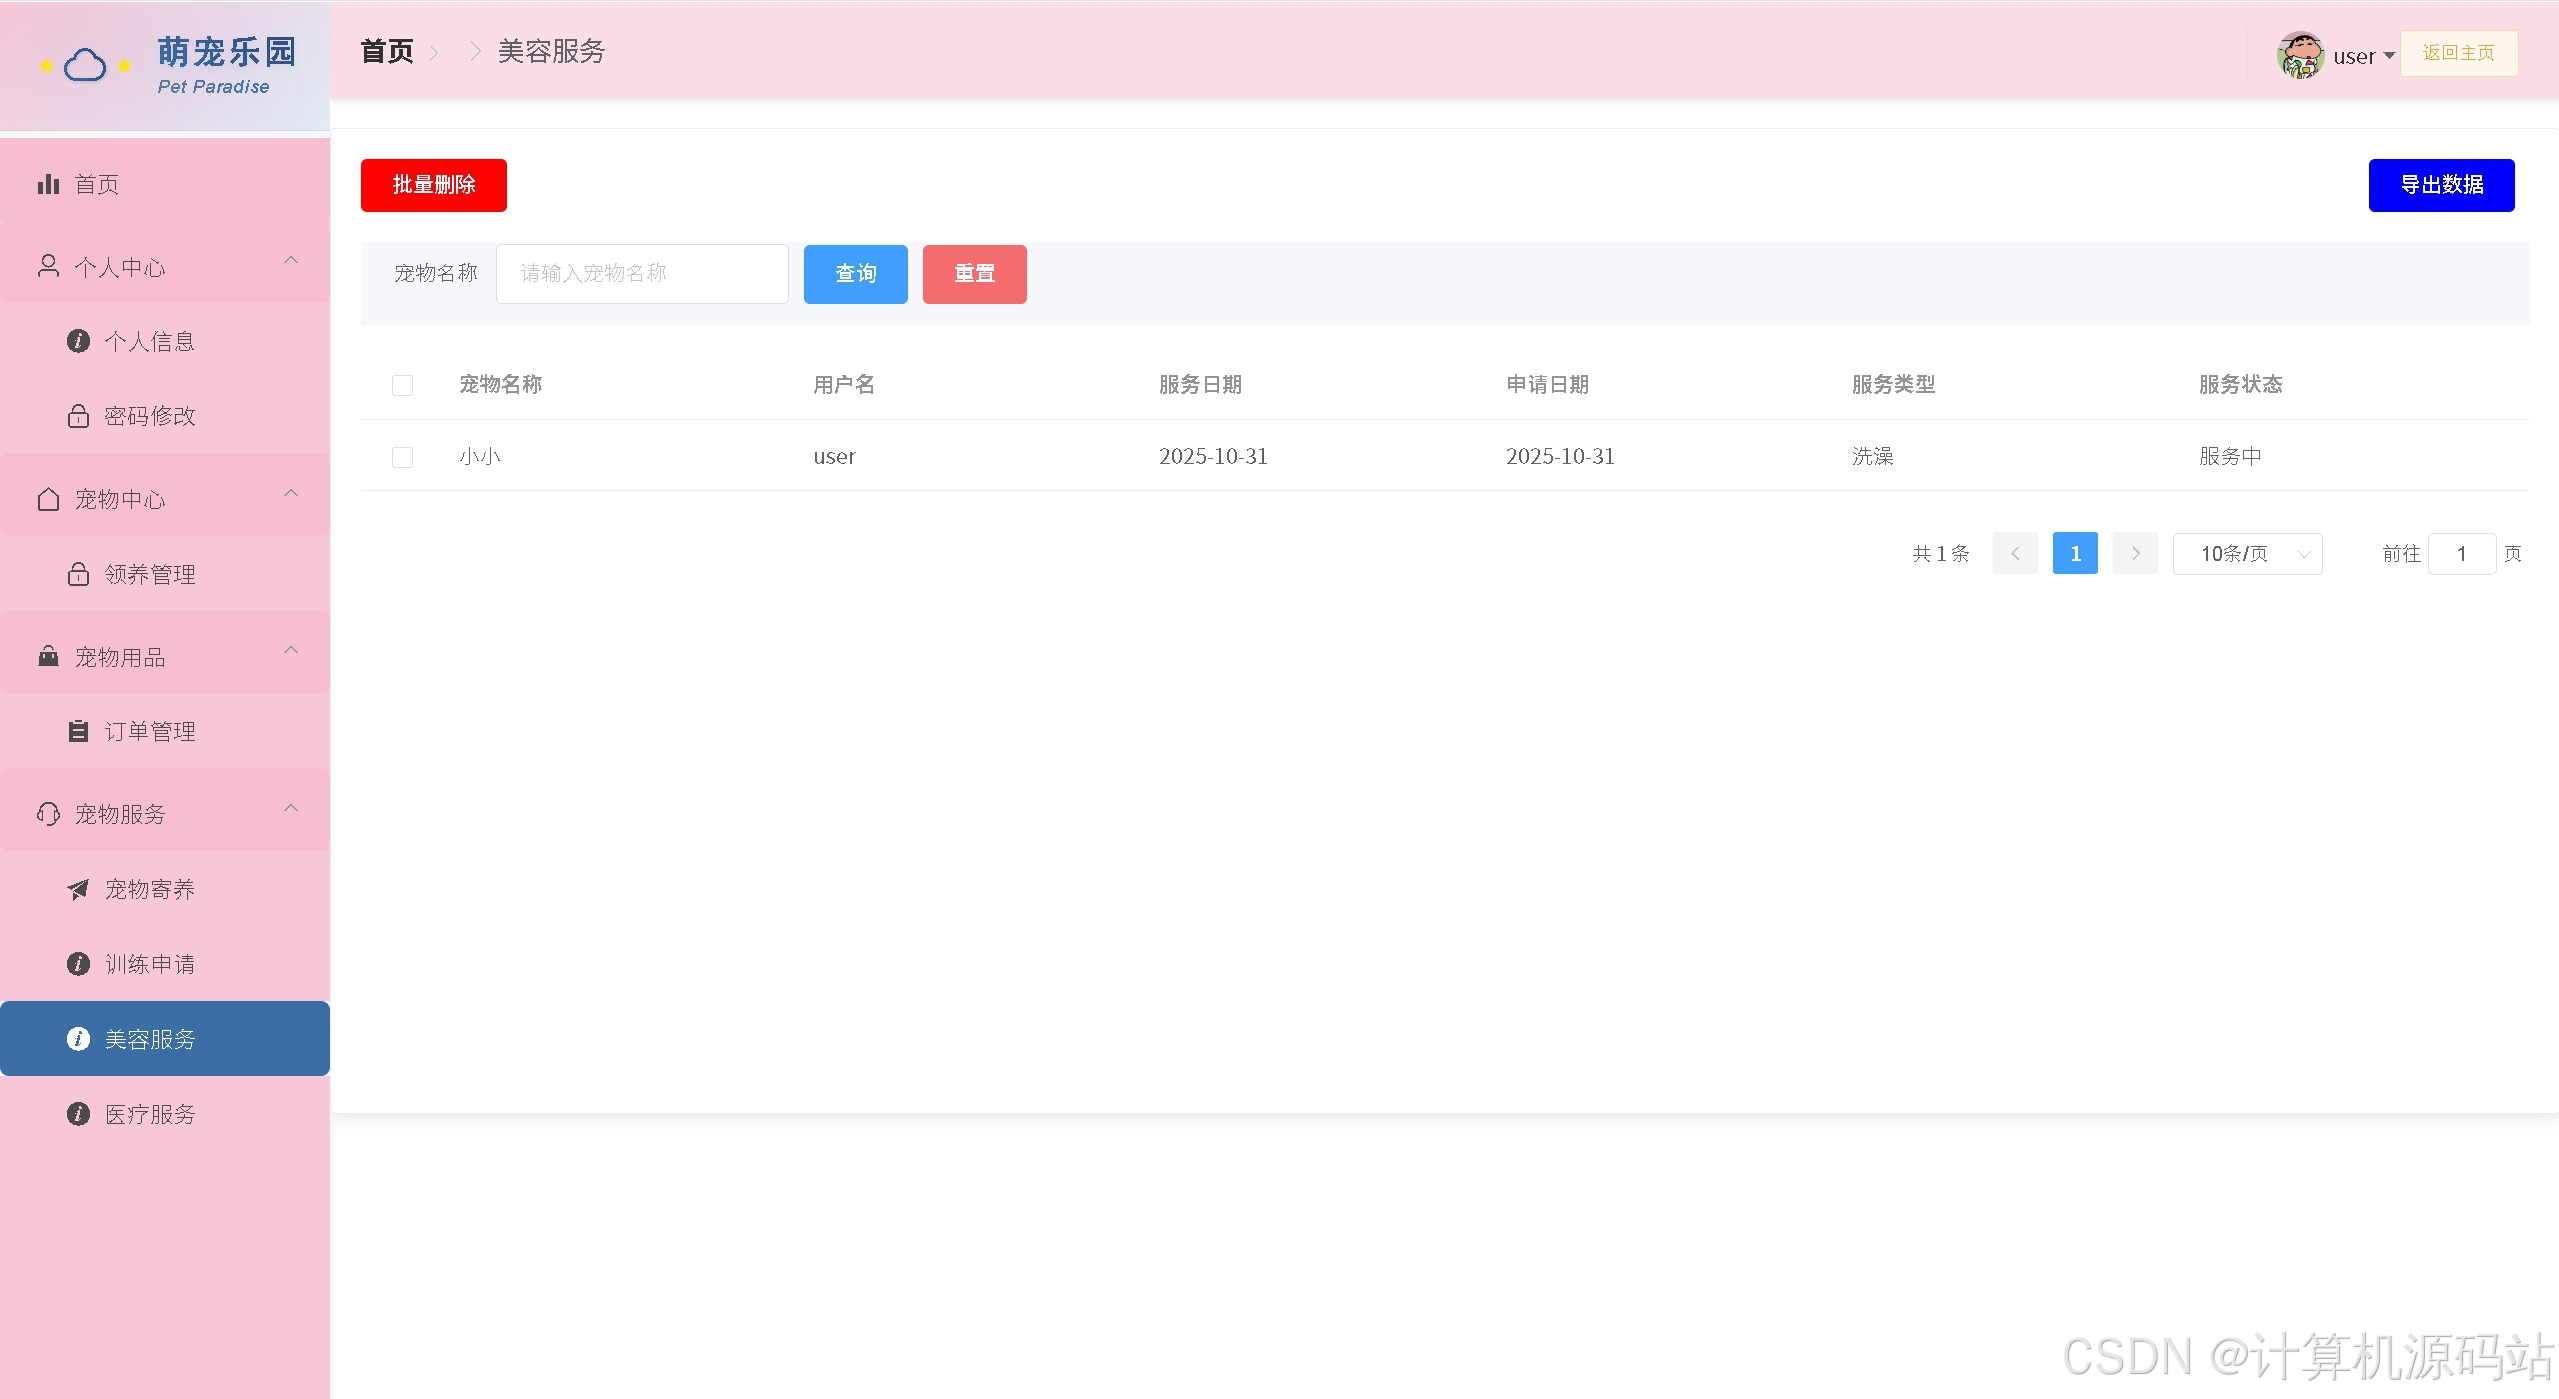Click the 用户名 column header
This screenshot has width=2559, height=1399.
(x=843, y=385)
